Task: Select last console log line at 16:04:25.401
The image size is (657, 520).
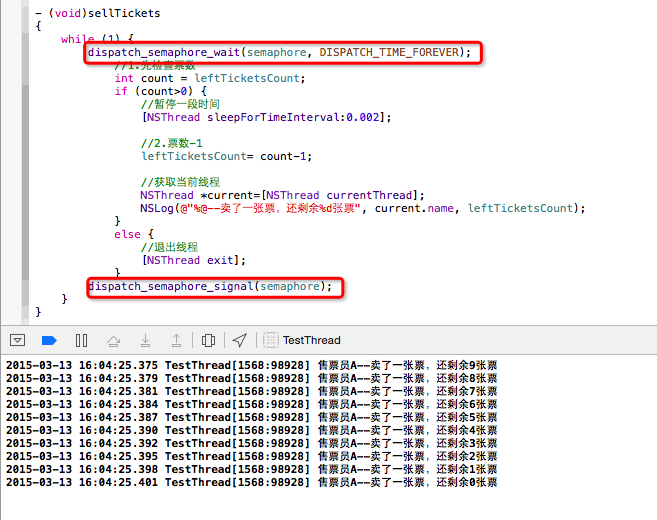Action: 251,482
